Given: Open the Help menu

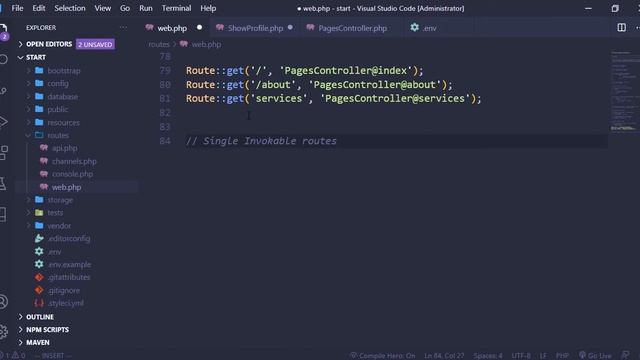Looking at the screenshot, I should pyautogui.click(x=208, y=8).
